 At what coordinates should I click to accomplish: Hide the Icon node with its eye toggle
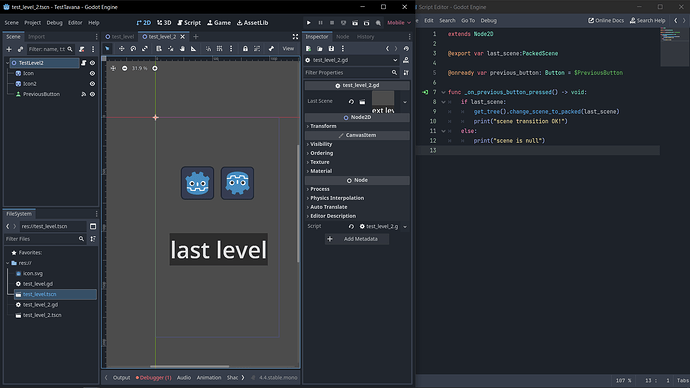tap(92, 73)
